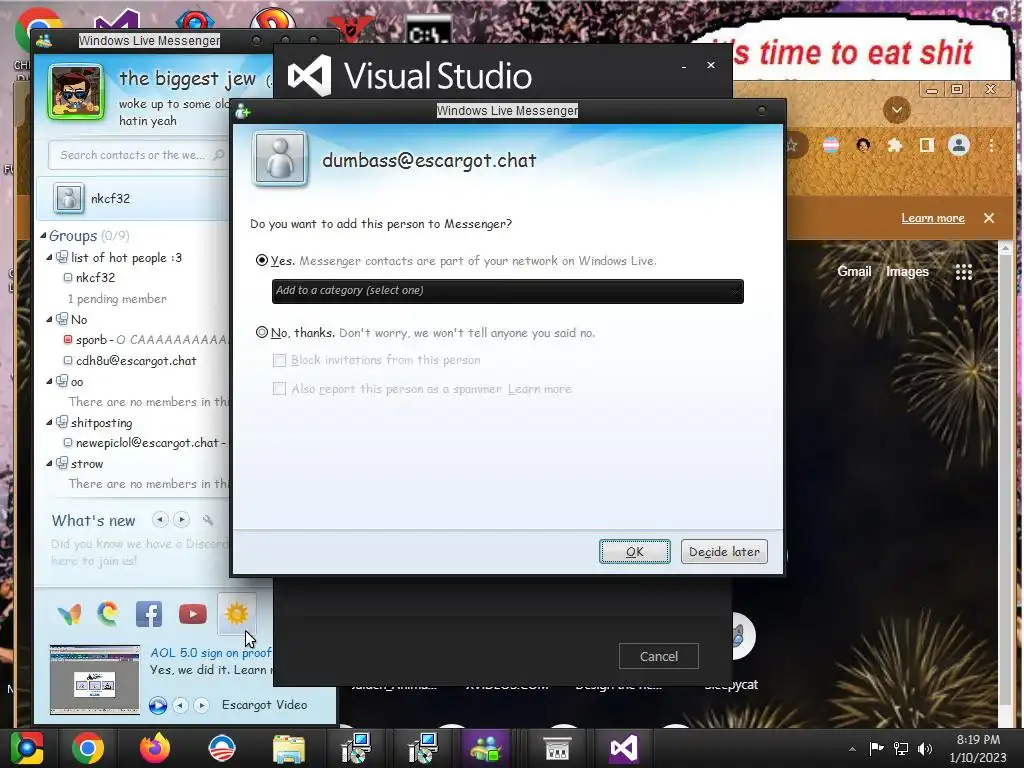Screen dimensions: 1024x768
Task: Collapse the list of hot people group
Action: click(x=50, y=257)
